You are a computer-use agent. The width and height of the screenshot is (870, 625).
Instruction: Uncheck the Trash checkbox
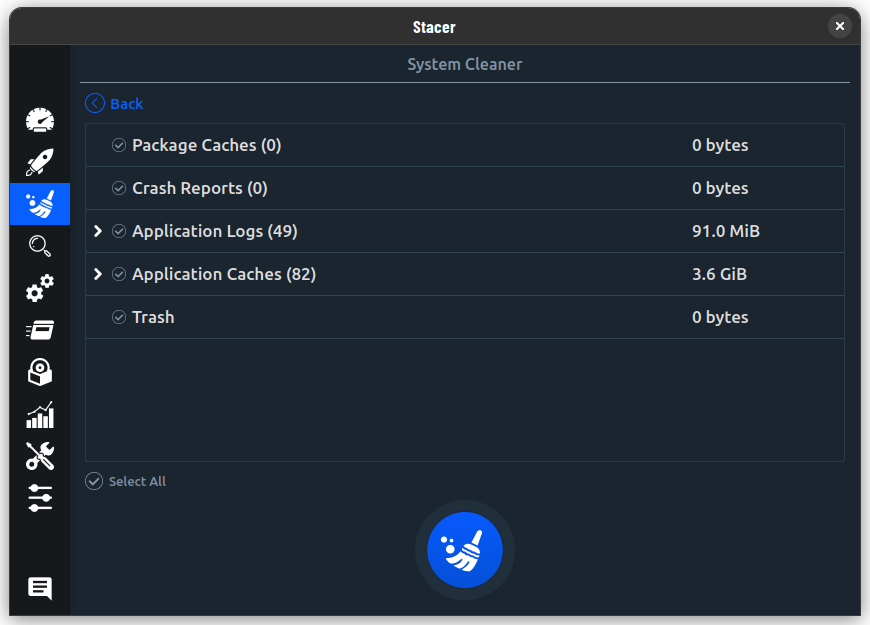coord(119,317)
